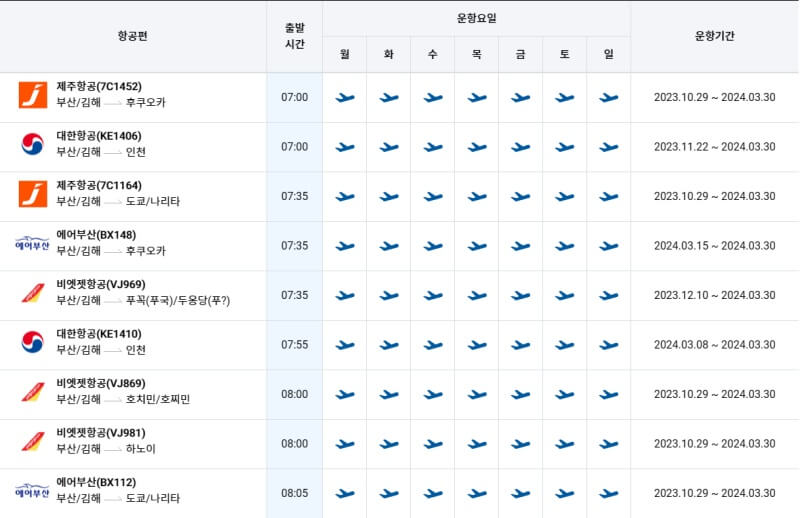Viewport: 800px width, 518px height.
Task: Select flight name 비엣젯항공(VJ969)
Action: (101, 284)
